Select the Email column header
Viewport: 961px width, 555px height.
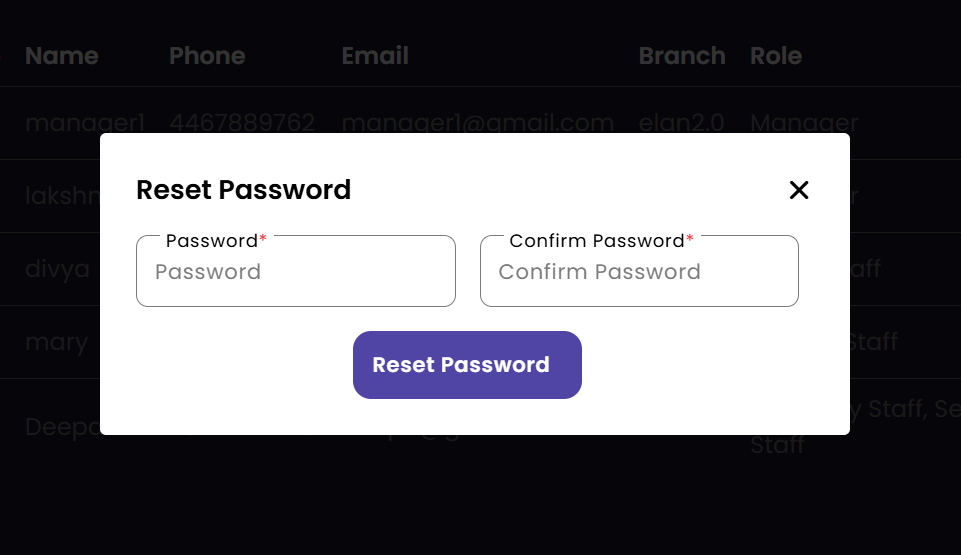(x=375, y=56)
